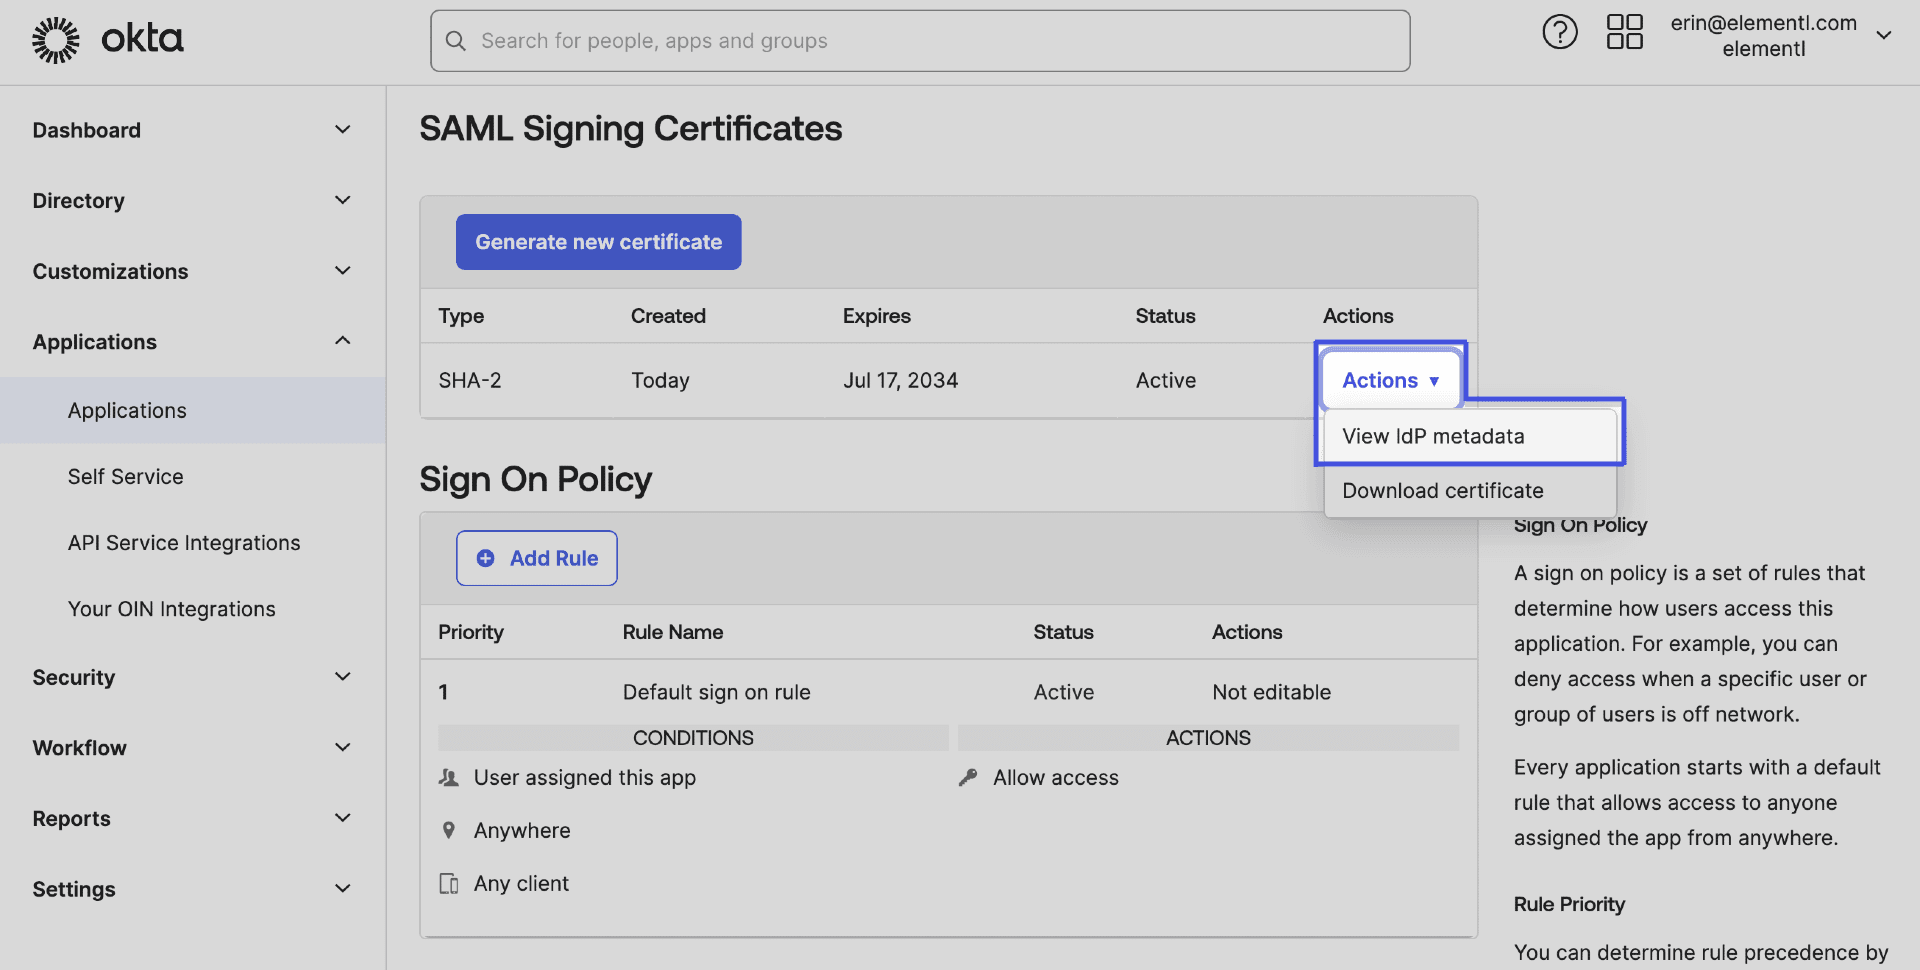Click the search magnifier icon
Viewport: 1920px width, 970px height.
coord(456,40)
